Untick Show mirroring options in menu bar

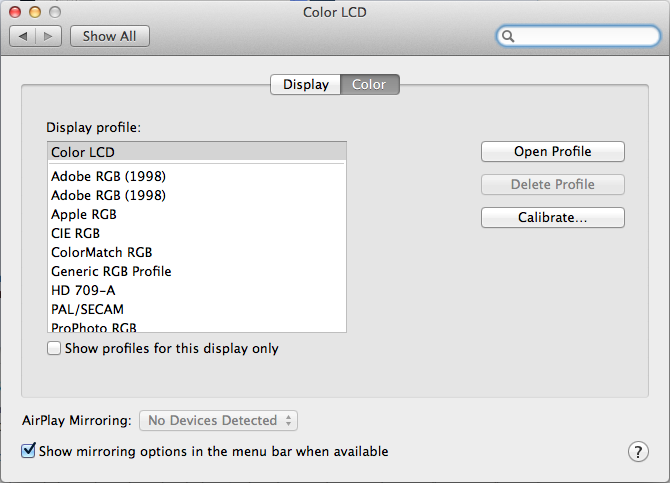click(x=29, y=451)
